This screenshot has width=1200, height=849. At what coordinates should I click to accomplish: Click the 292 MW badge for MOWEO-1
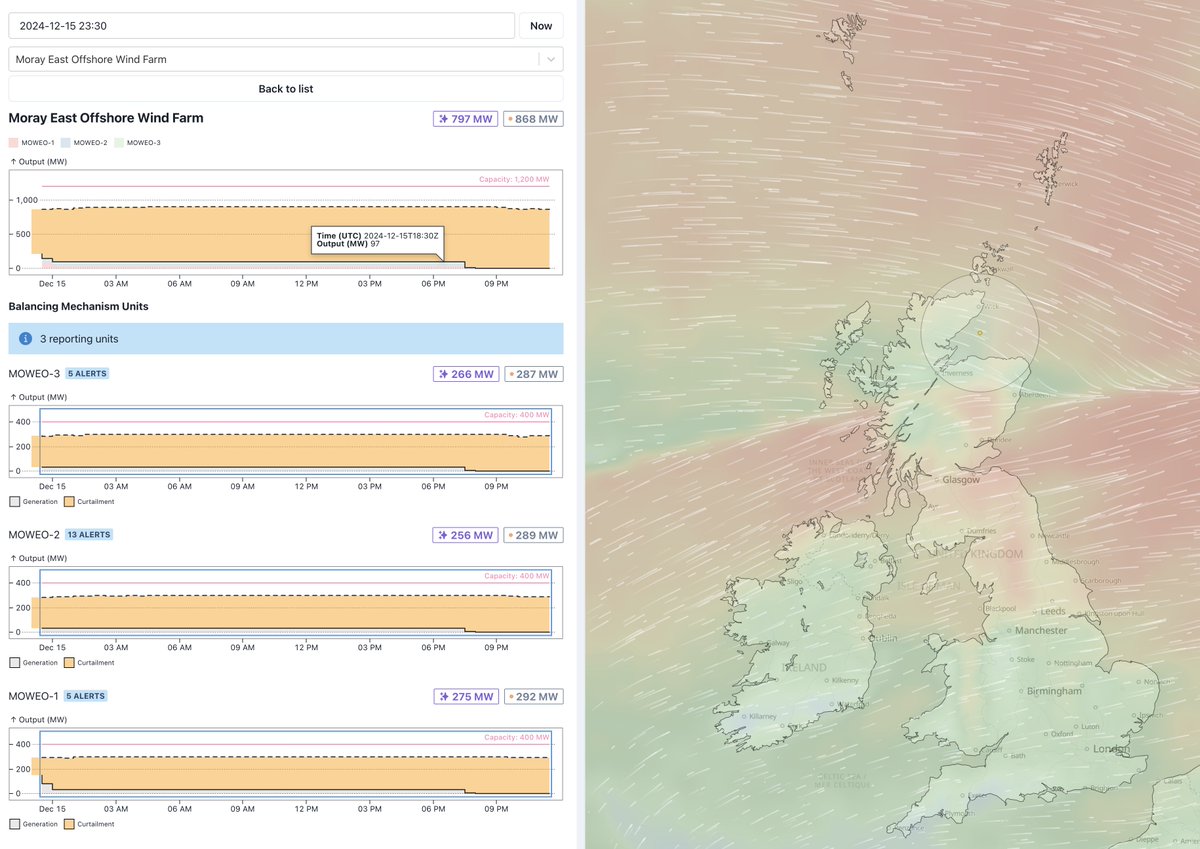click(533, 697)
